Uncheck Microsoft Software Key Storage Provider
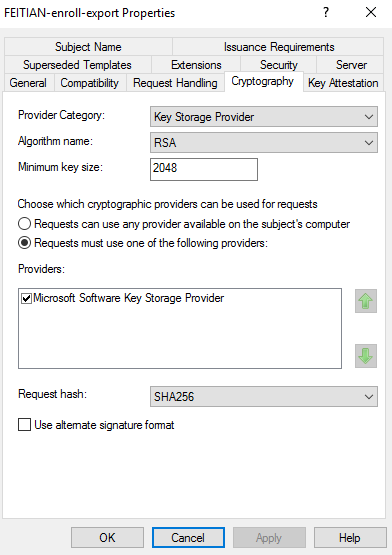Viewport: 392px width, 555px height. pyautogui.click(x=26, y=298)
